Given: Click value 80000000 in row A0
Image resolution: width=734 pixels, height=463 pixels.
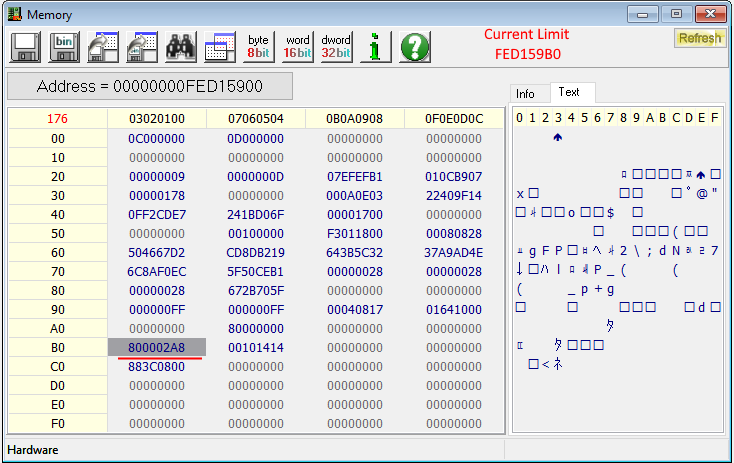Looking at the screenshot, I should (x=256, y=329).
